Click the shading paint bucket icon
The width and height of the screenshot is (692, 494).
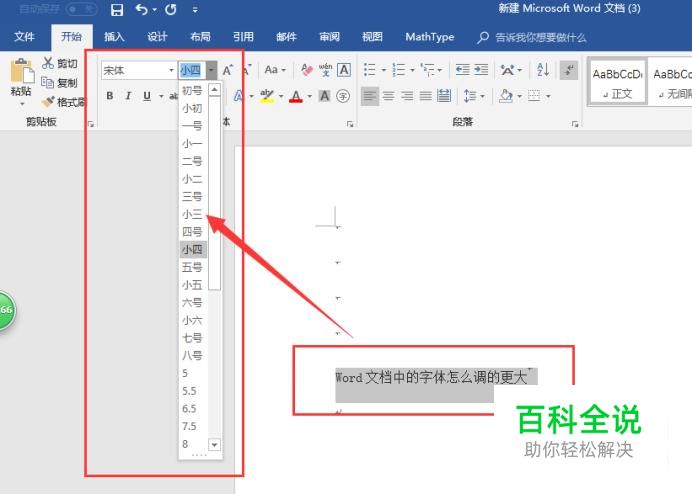(506, 96)
